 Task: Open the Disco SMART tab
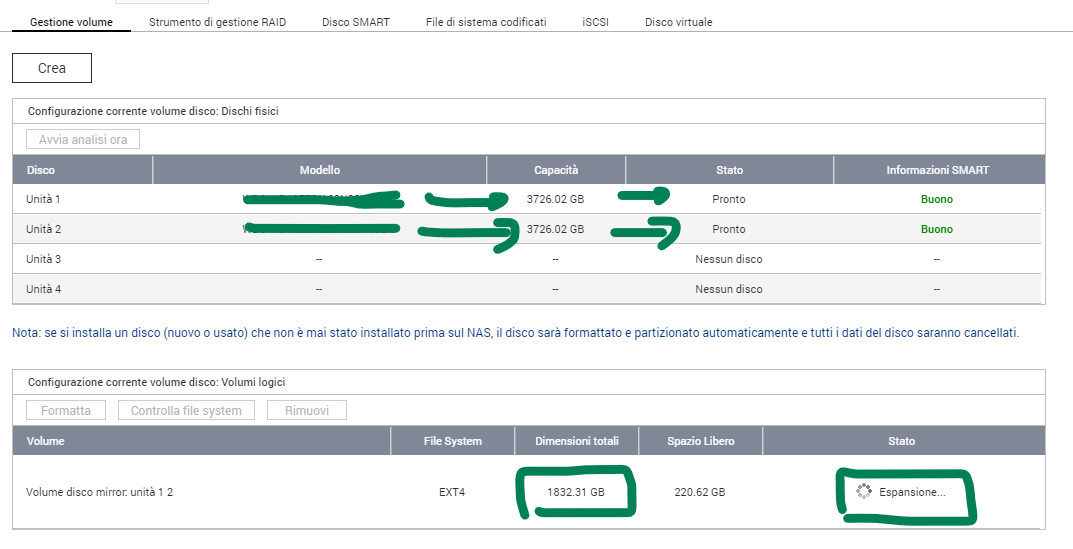coord(355,22)
